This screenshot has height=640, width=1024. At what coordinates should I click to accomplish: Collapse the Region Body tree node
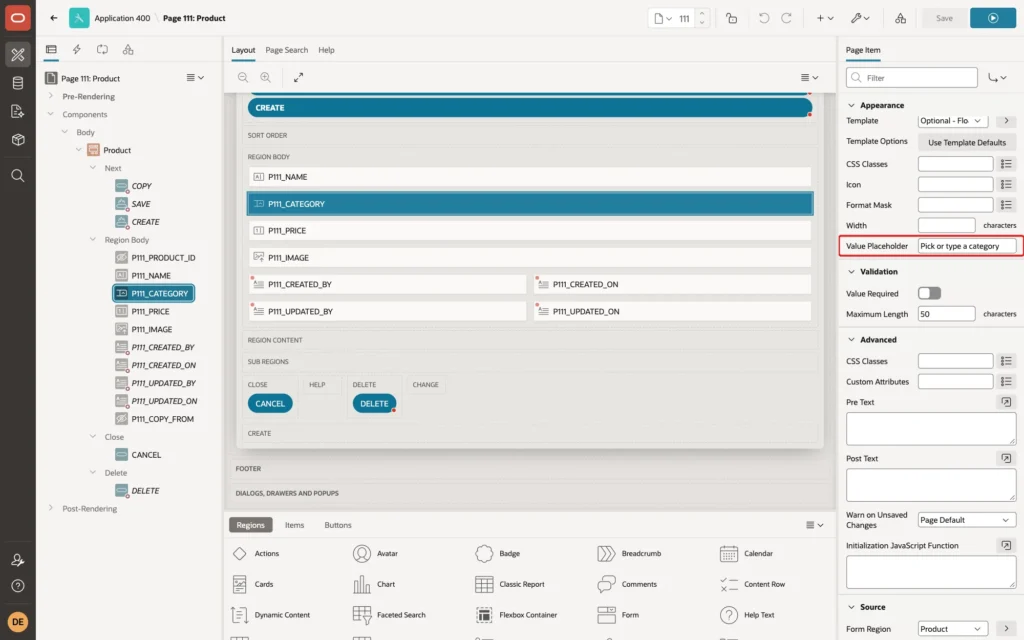pyautogui.click(x=93, y=240)
